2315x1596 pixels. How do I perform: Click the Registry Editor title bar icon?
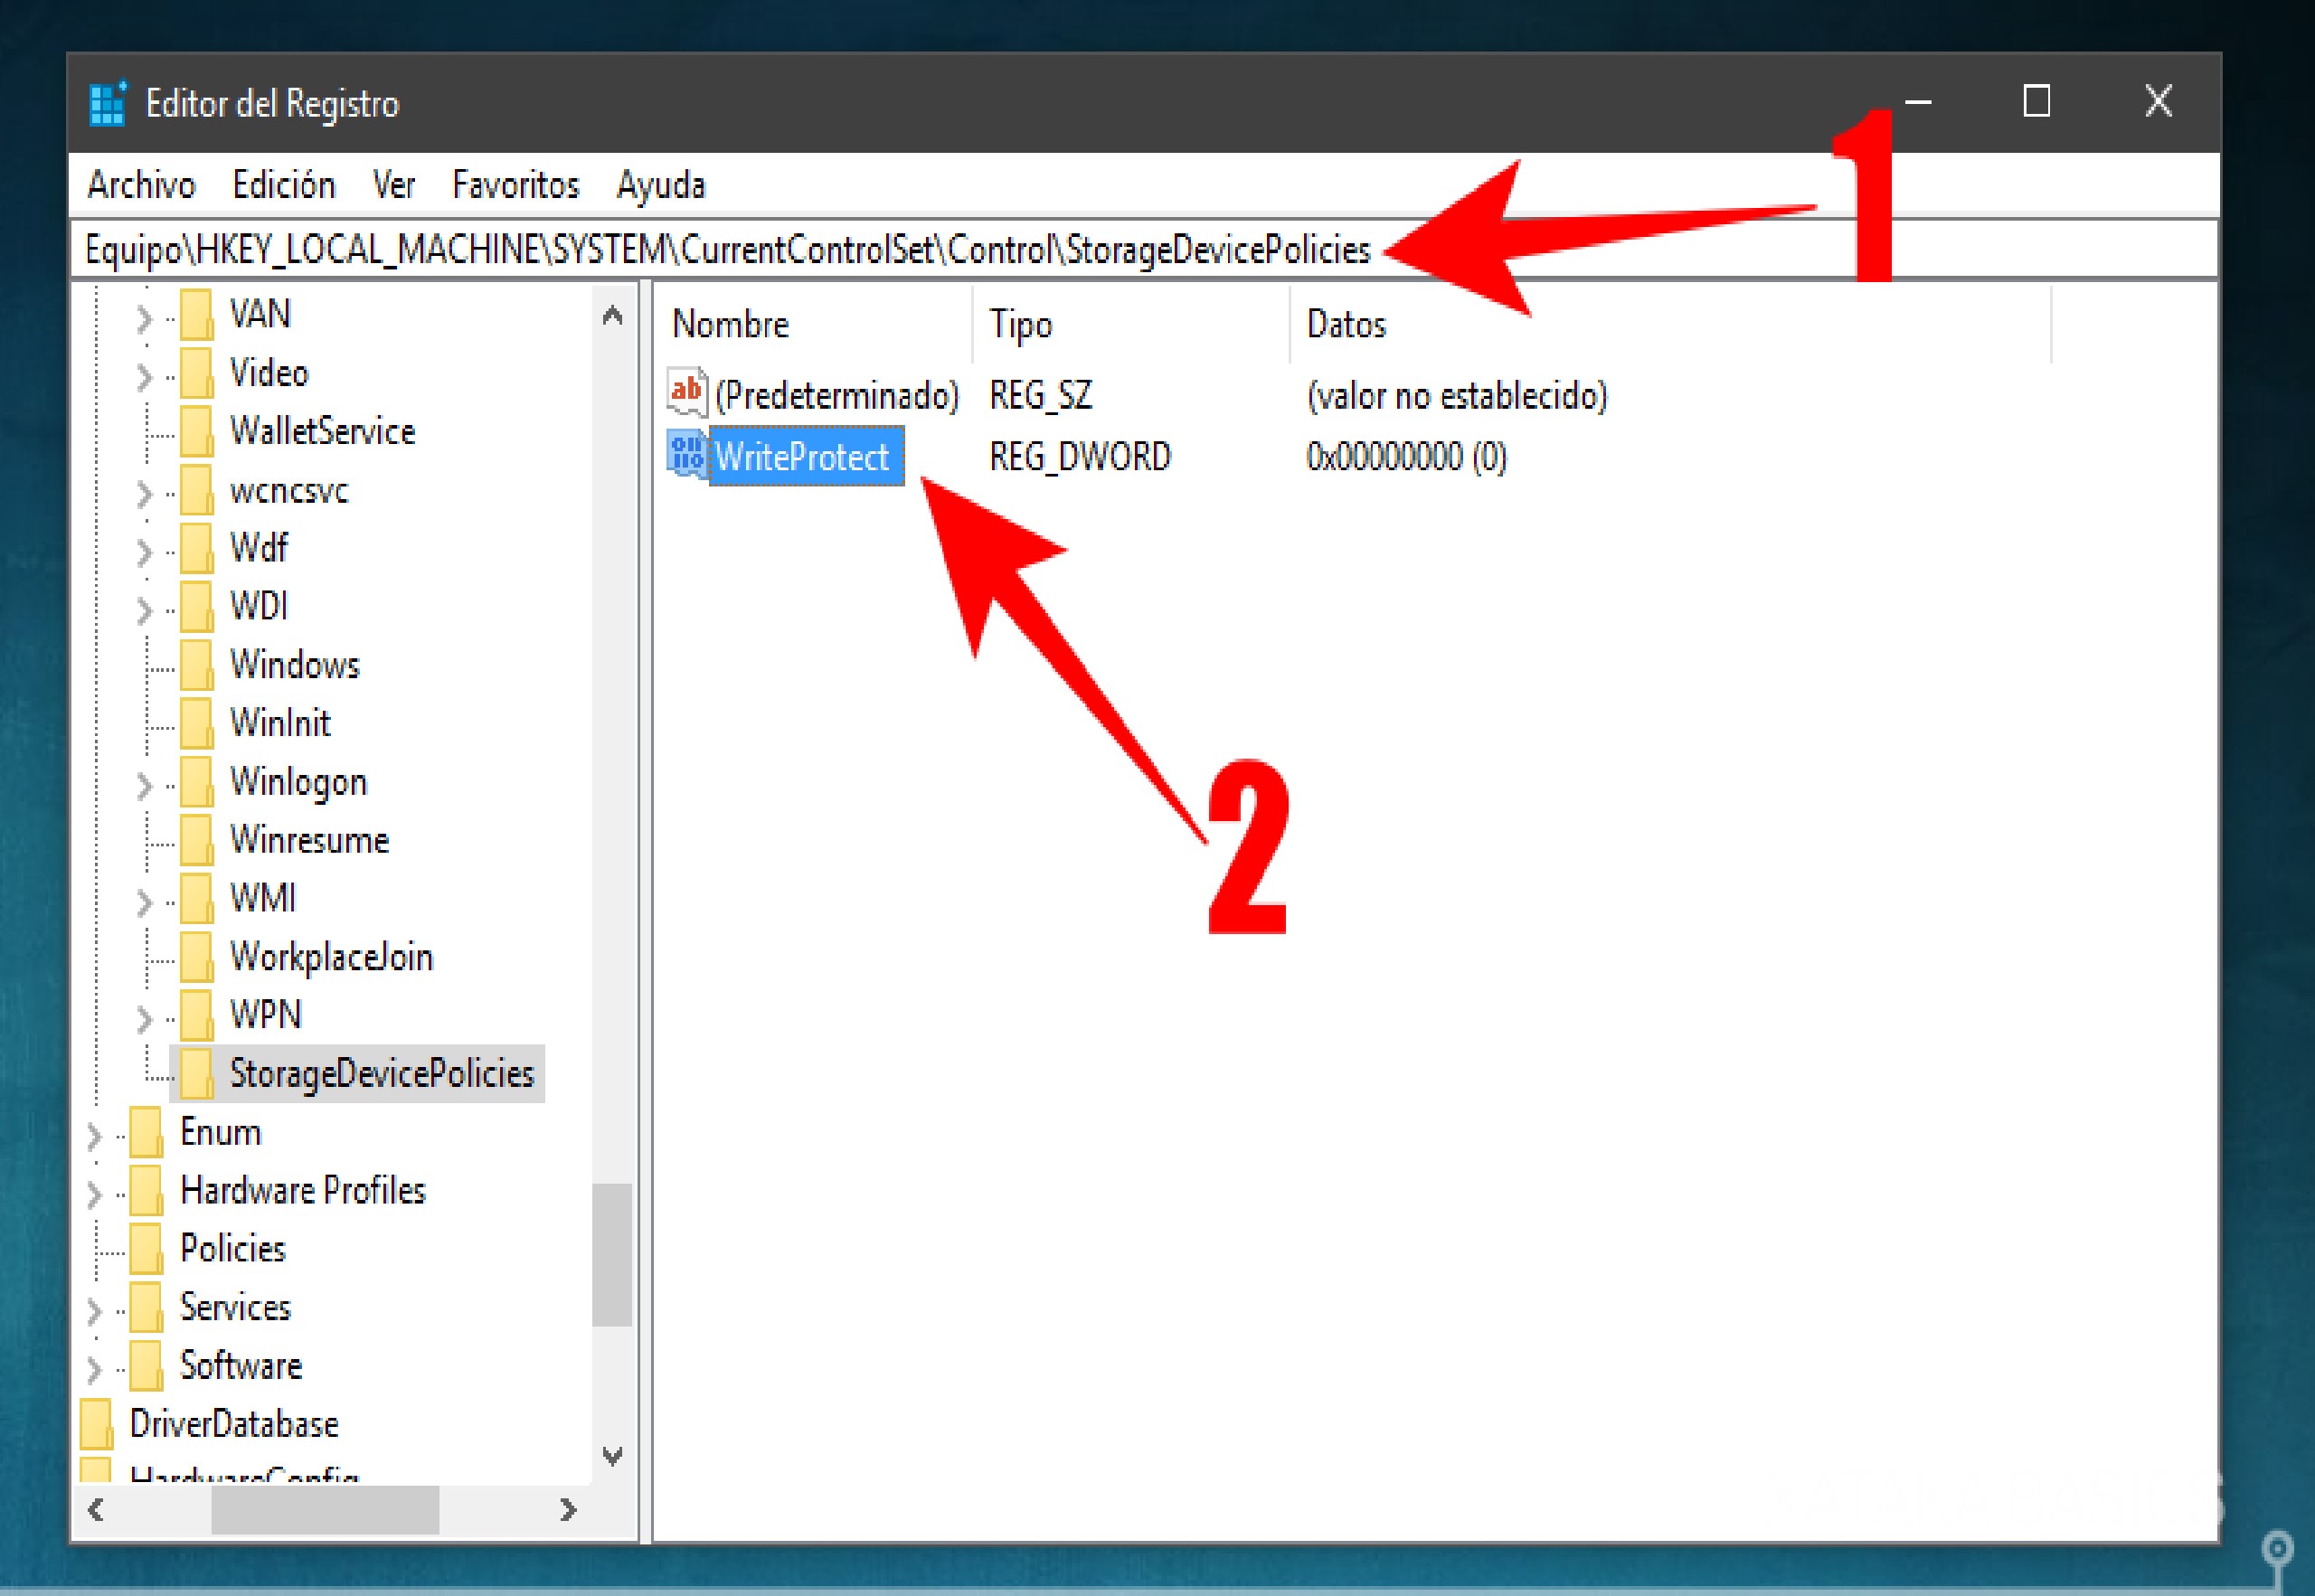tap(107, 103)
